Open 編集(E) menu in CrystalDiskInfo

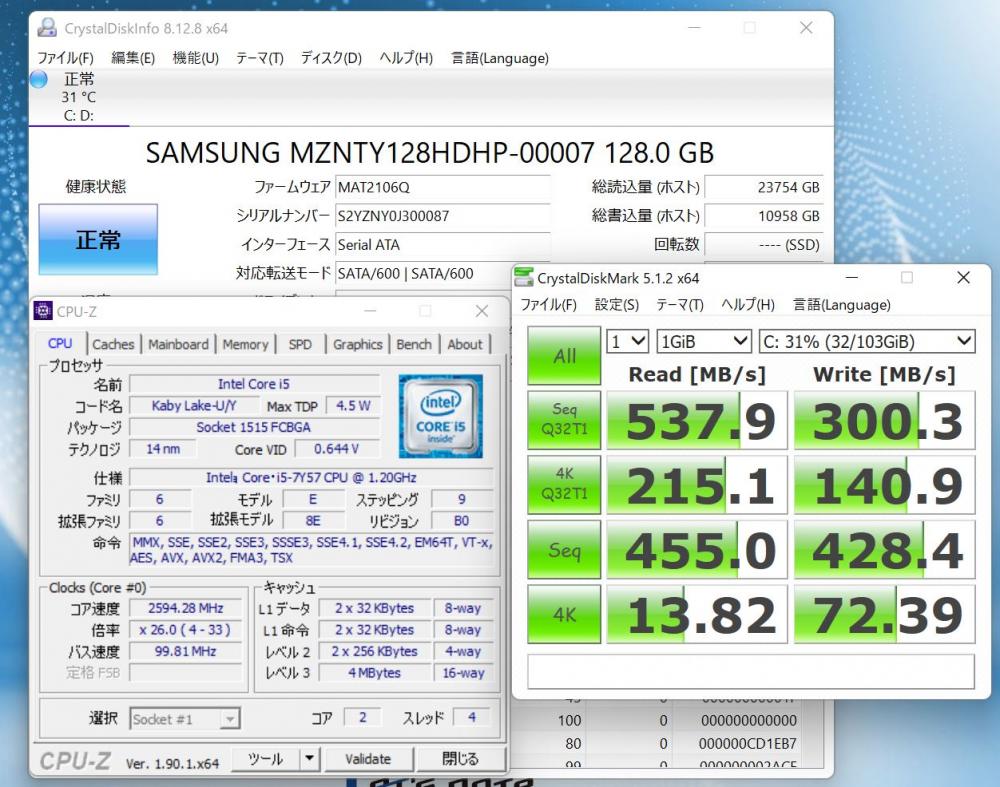(x=133, y=58)
